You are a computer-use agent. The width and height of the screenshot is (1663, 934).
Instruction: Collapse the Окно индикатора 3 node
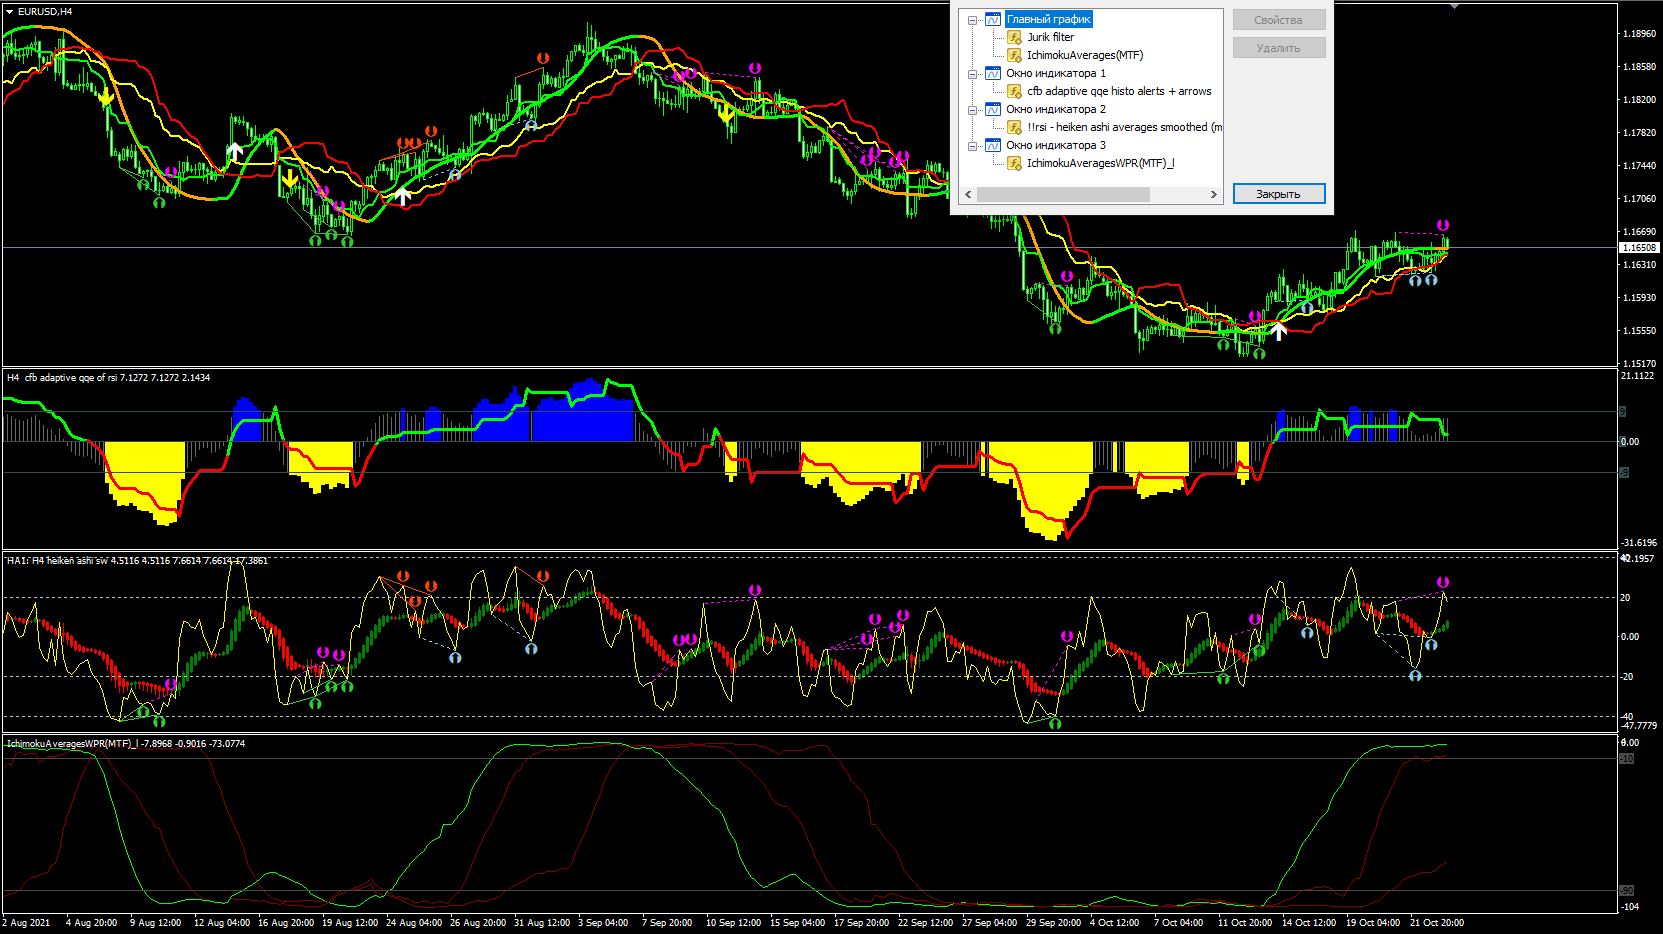(972, 146)
